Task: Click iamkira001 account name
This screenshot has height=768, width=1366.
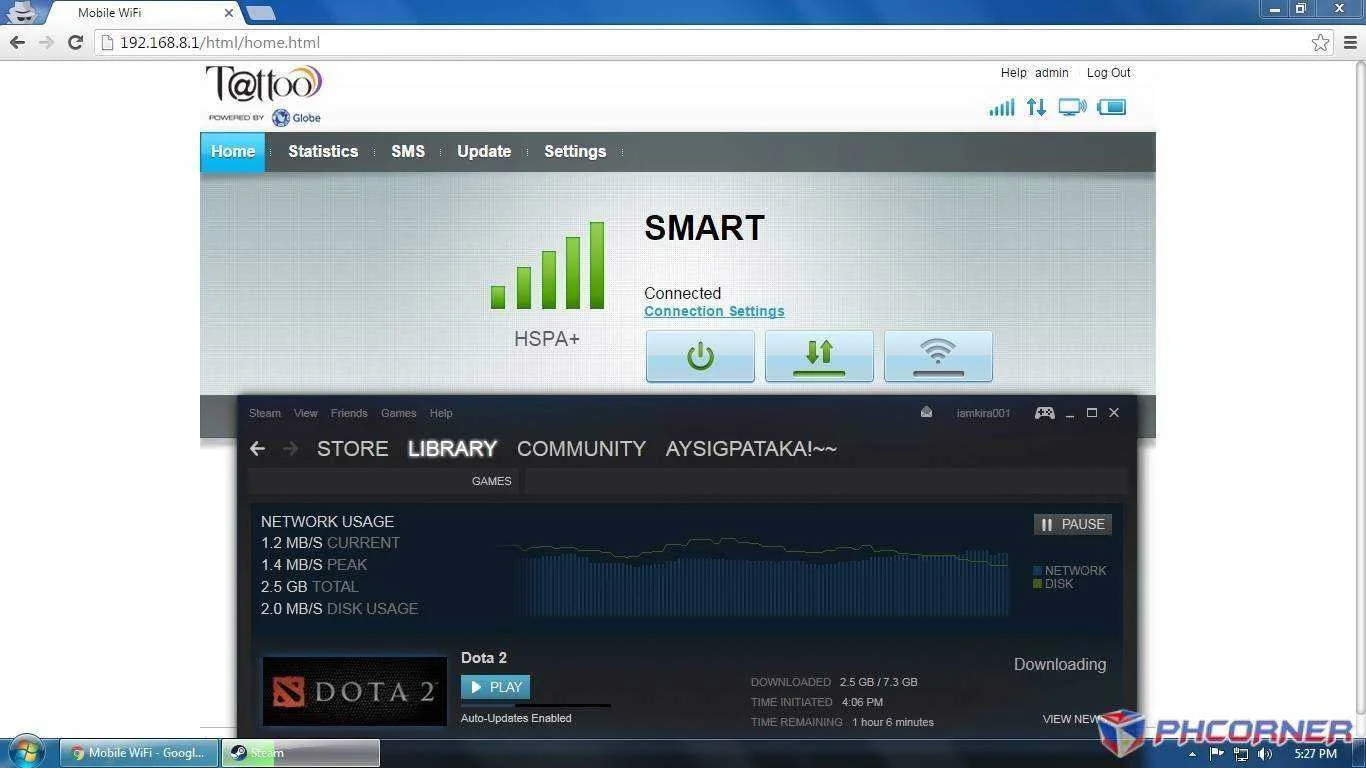Action: point(983,413)
